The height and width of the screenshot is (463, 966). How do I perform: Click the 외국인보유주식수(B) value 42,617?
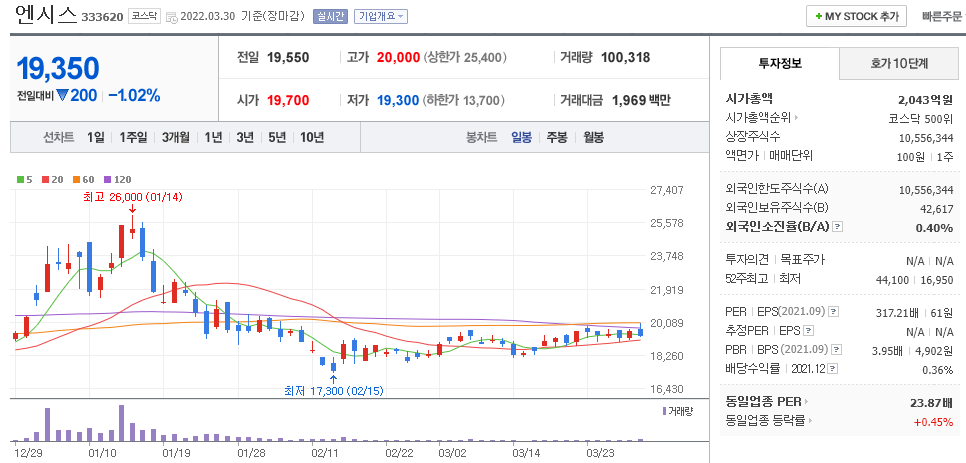click(x=935, y=208)
